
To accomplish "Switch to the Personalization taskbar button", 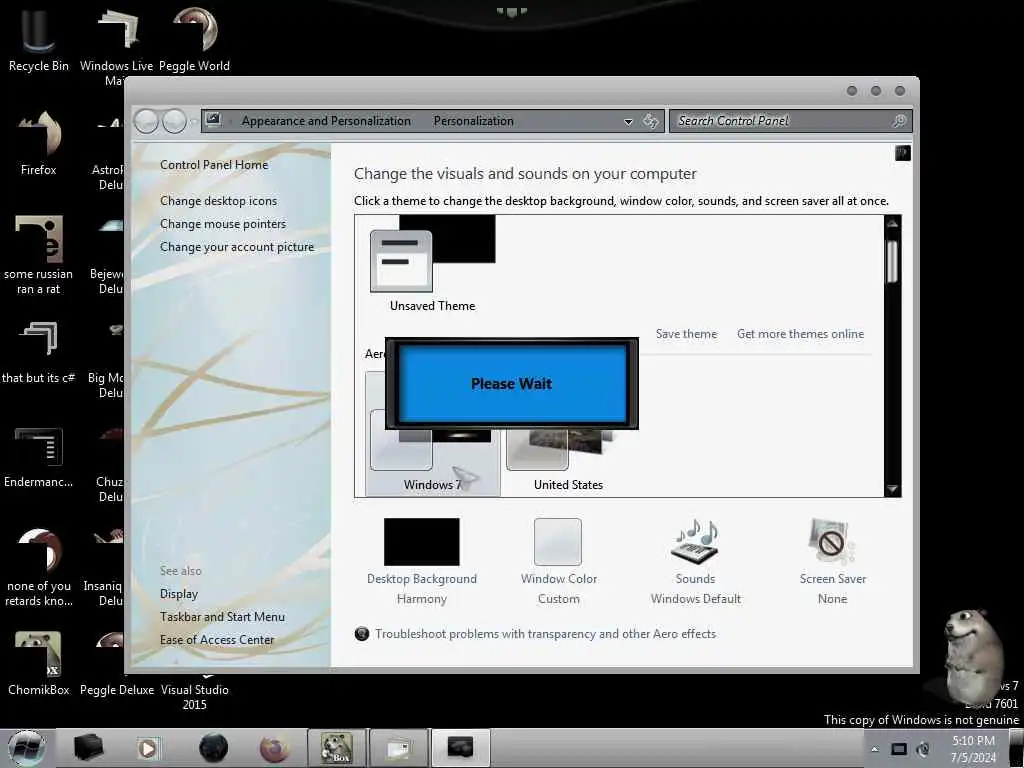I will coord(460,748).
